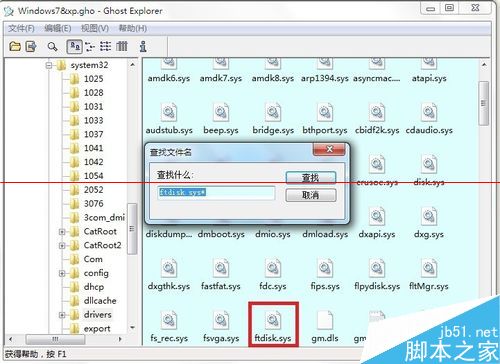This screenshot has height=364, width=500.
Task: Click the tree pane vertical scrollbar thumb
Action: 132,229
